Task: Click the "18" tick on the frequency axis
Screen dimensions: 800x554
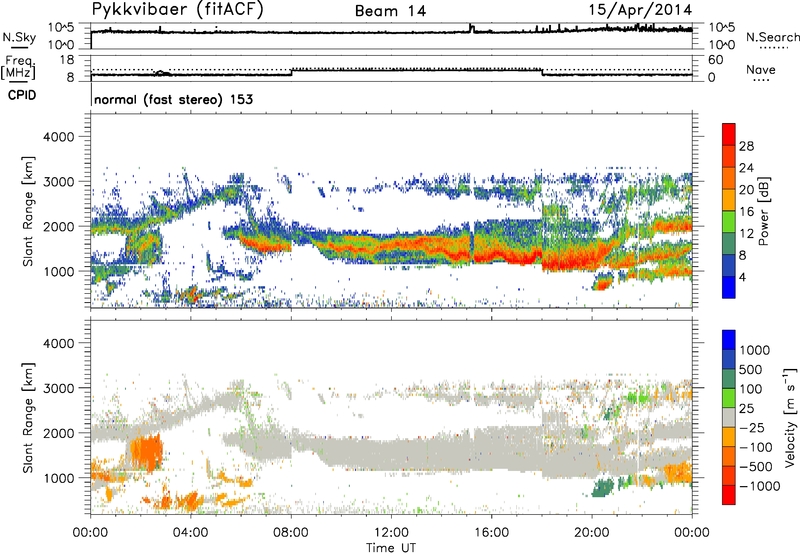Action: [x=67, y=60]
